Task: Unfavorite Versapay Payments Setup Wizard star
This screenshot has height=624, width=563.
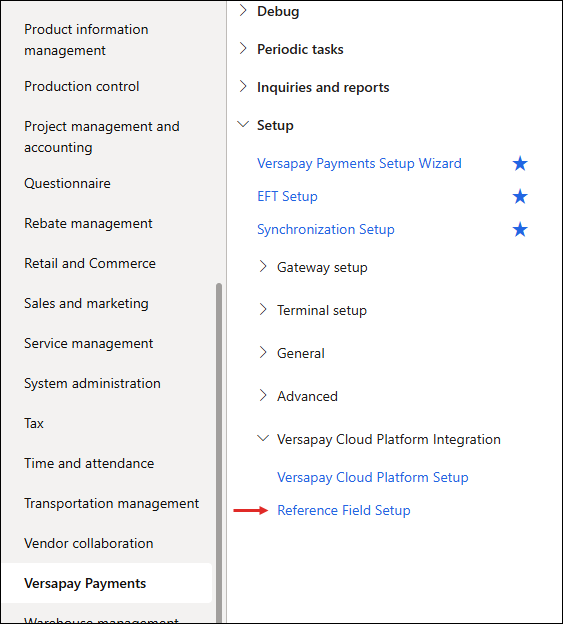Action: tap(520, 163)
